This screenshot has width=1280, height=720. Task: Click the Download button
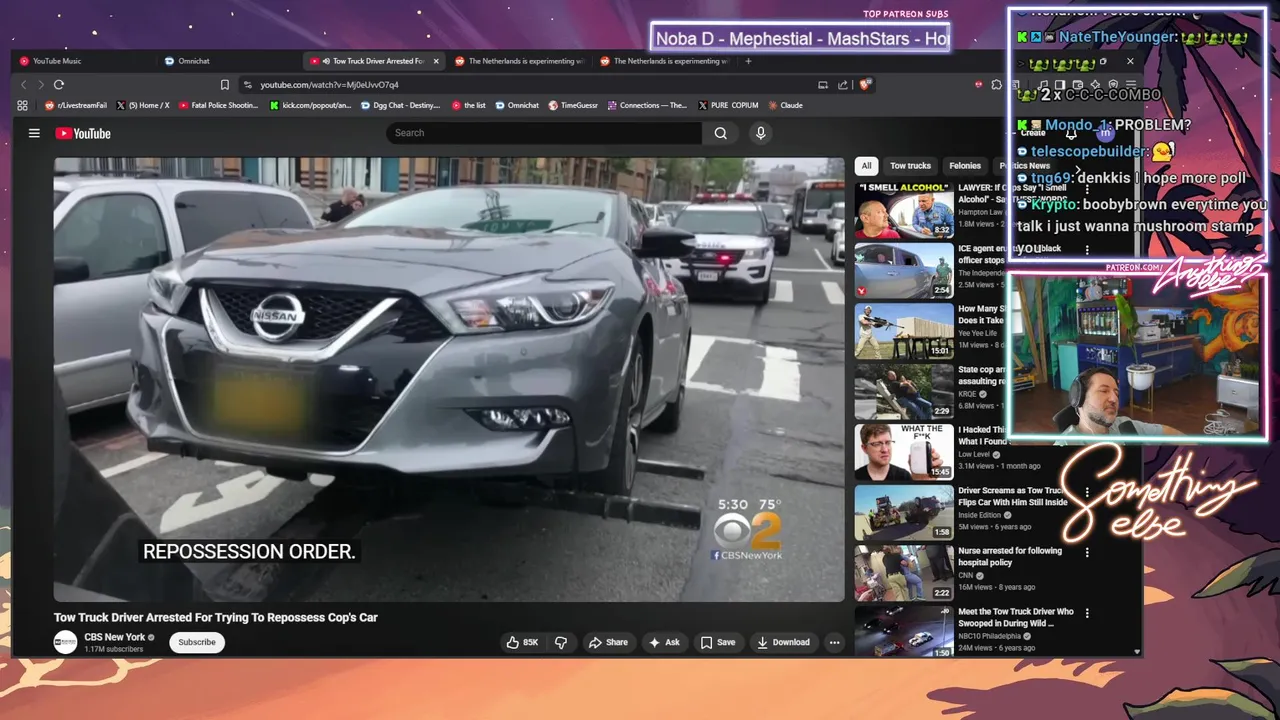(783, 642)
